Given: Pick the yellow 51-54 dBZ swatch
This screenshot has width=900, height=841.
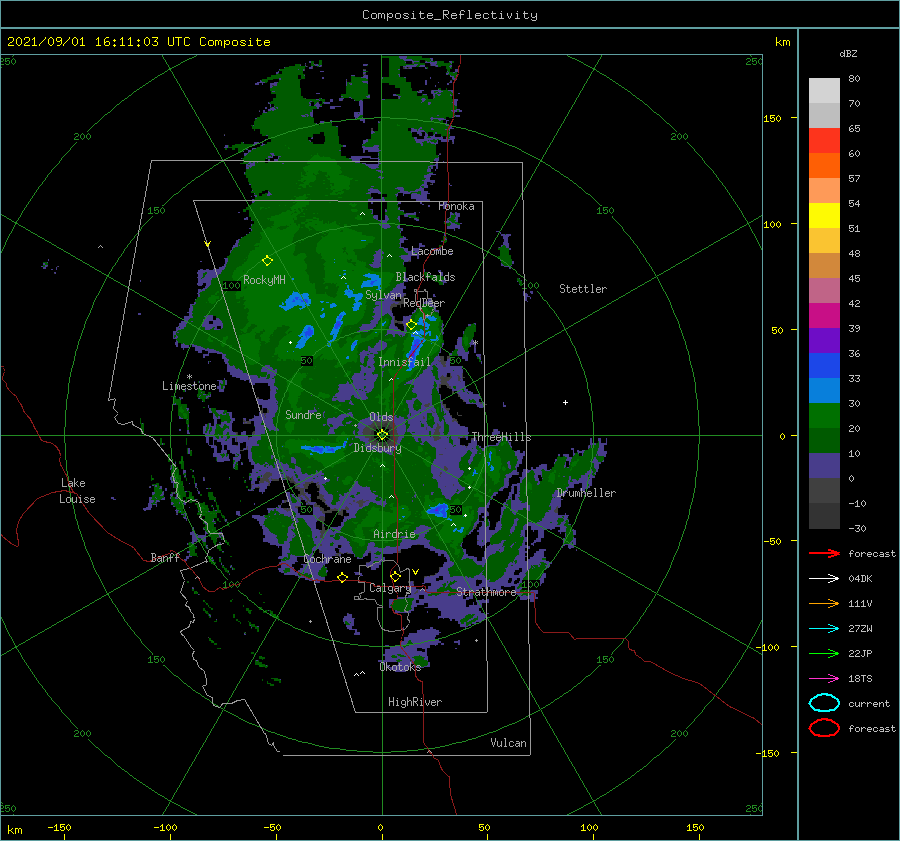Looking at the screenshot, I should pos(824,215).
